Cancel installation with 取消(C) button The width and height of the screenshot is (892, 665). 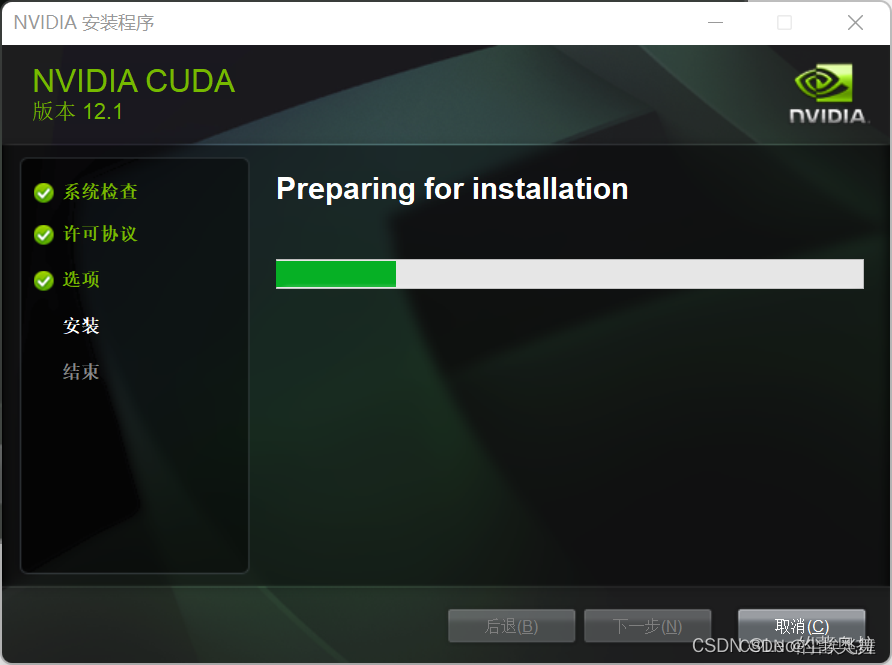(x=802, y=626)
